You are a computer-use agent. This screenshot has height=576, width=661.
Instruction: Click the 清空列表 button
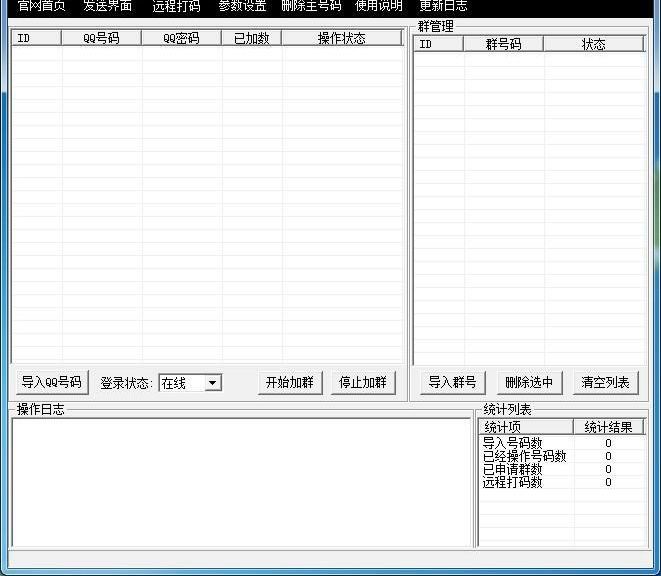(x=606, y=382)
